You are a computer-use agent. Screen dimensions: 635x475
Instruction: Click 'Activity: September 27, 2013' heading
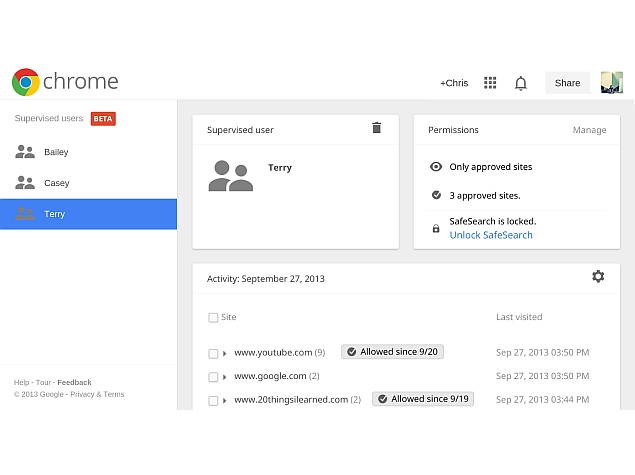click(266, 279)
